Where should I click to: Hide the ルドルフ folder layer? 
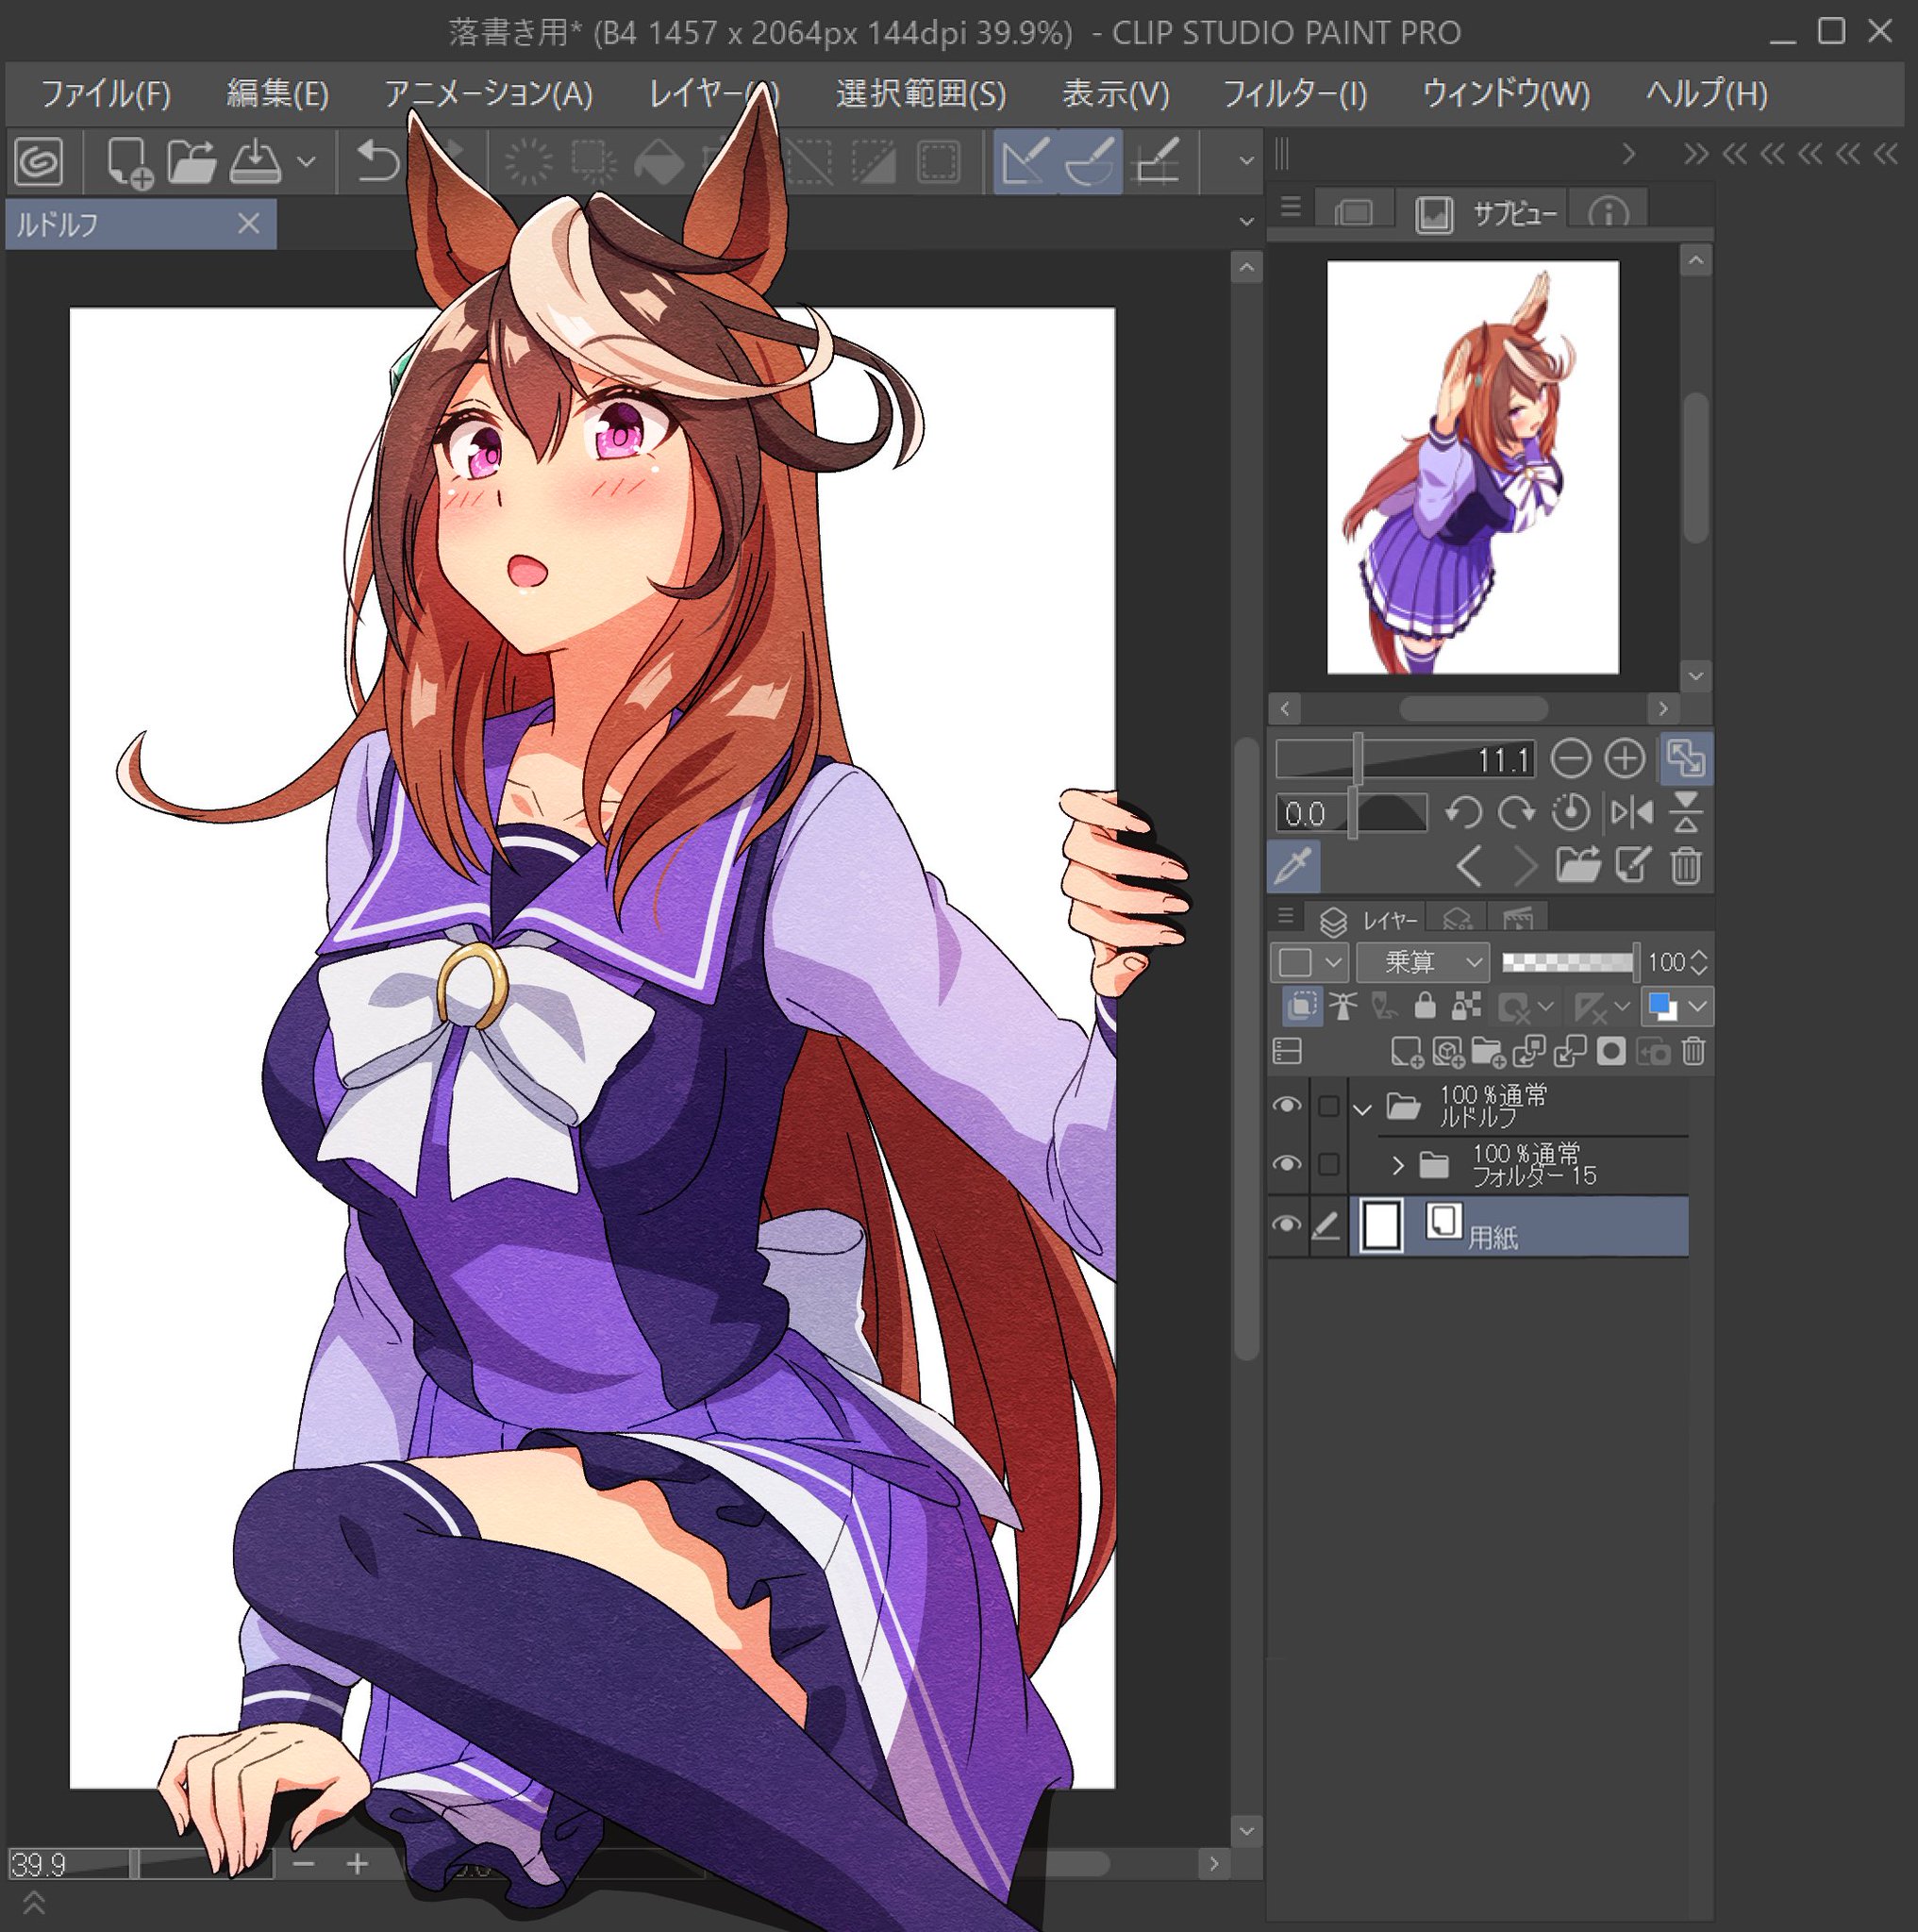click(x=1286, y=1105)
